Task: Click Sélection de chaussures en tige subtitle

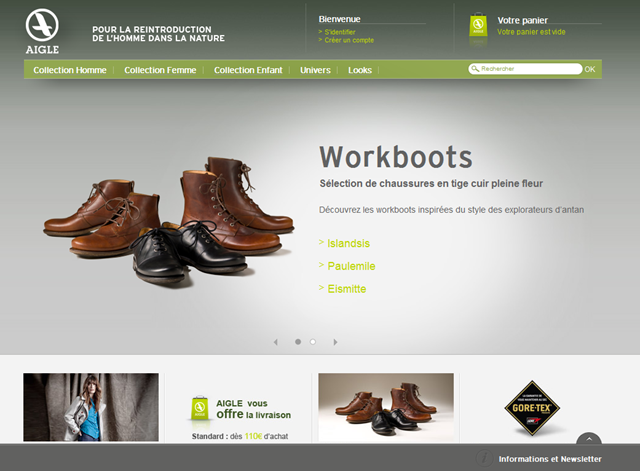Action: click(x=431, y=184)
